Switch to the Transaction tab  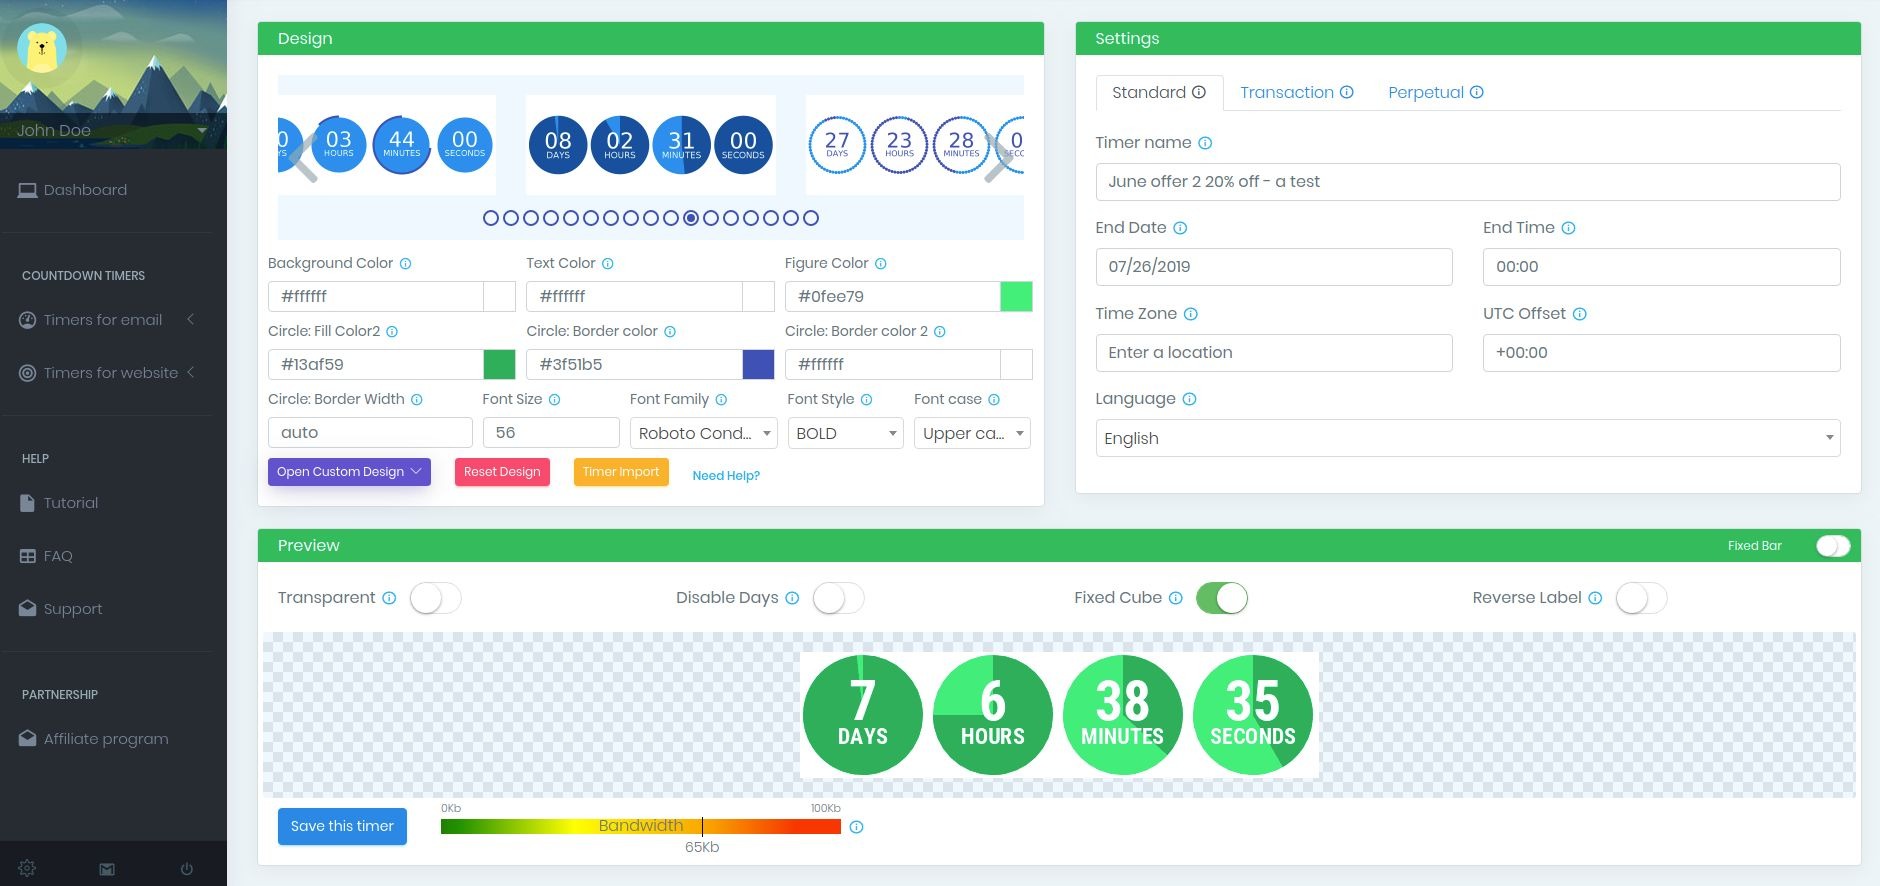coord(1297,93)
